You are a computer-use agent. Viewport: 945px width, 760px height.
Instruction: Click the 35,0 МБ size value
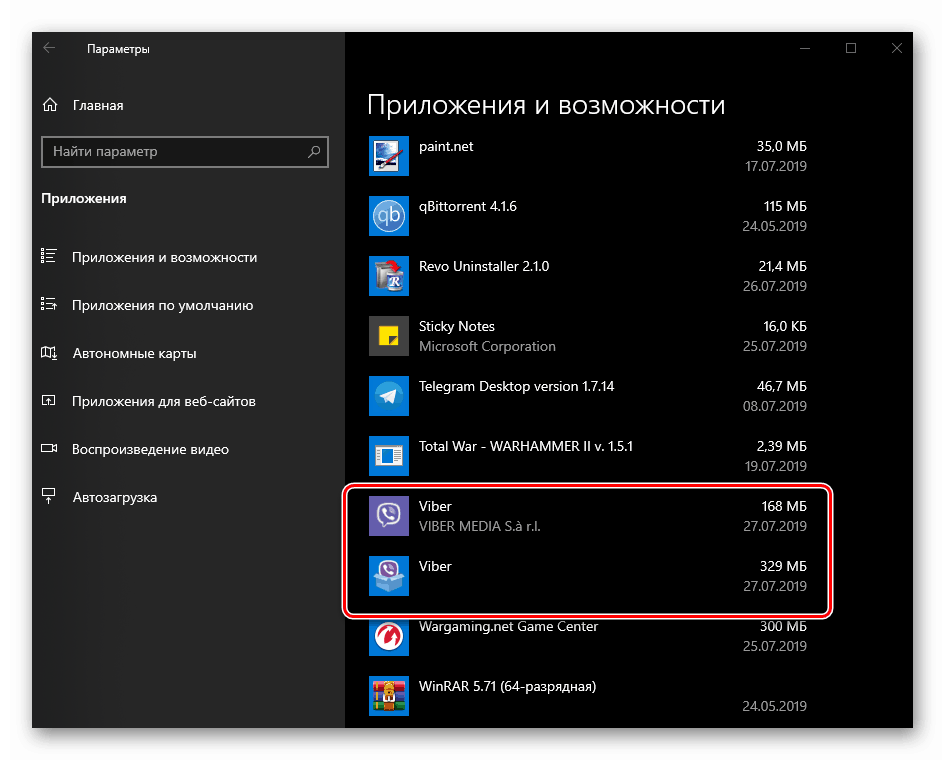pyautogui.click(x=782, y=146)
